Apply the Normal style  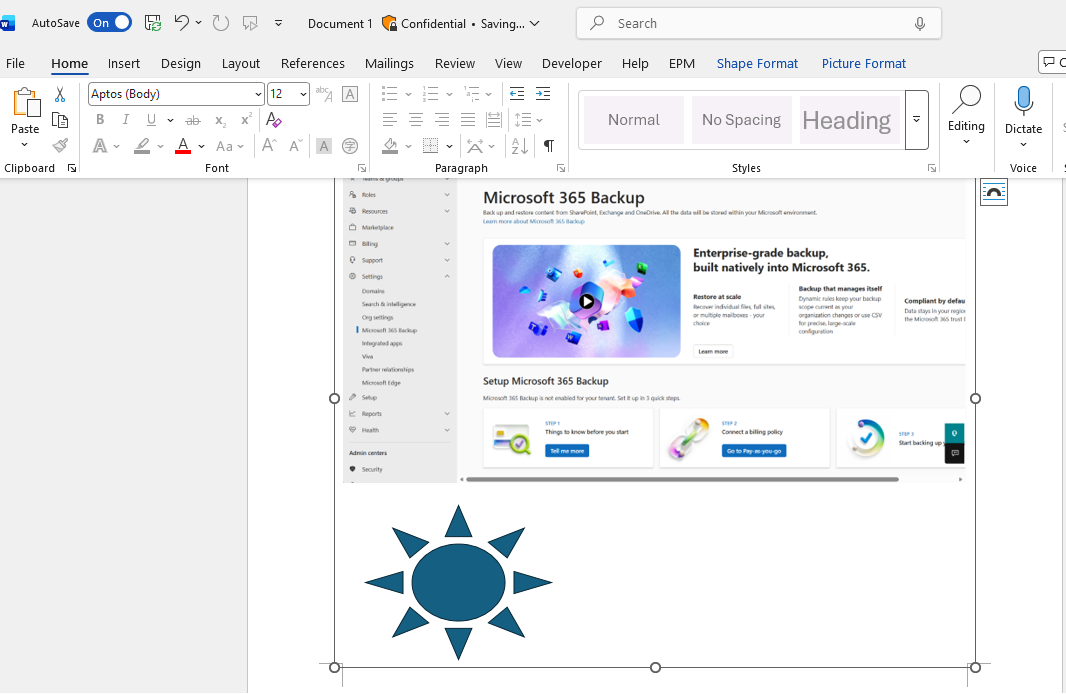[634, 120]
